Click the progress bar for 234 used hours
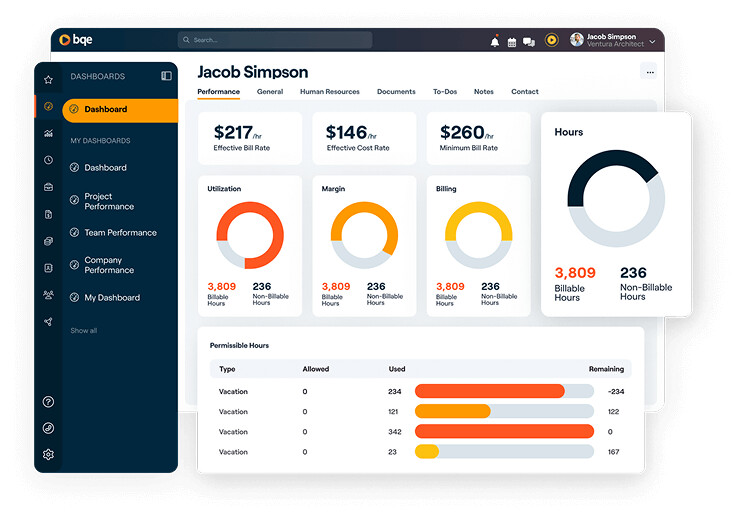The image size is (754, 515). point(504,391)
